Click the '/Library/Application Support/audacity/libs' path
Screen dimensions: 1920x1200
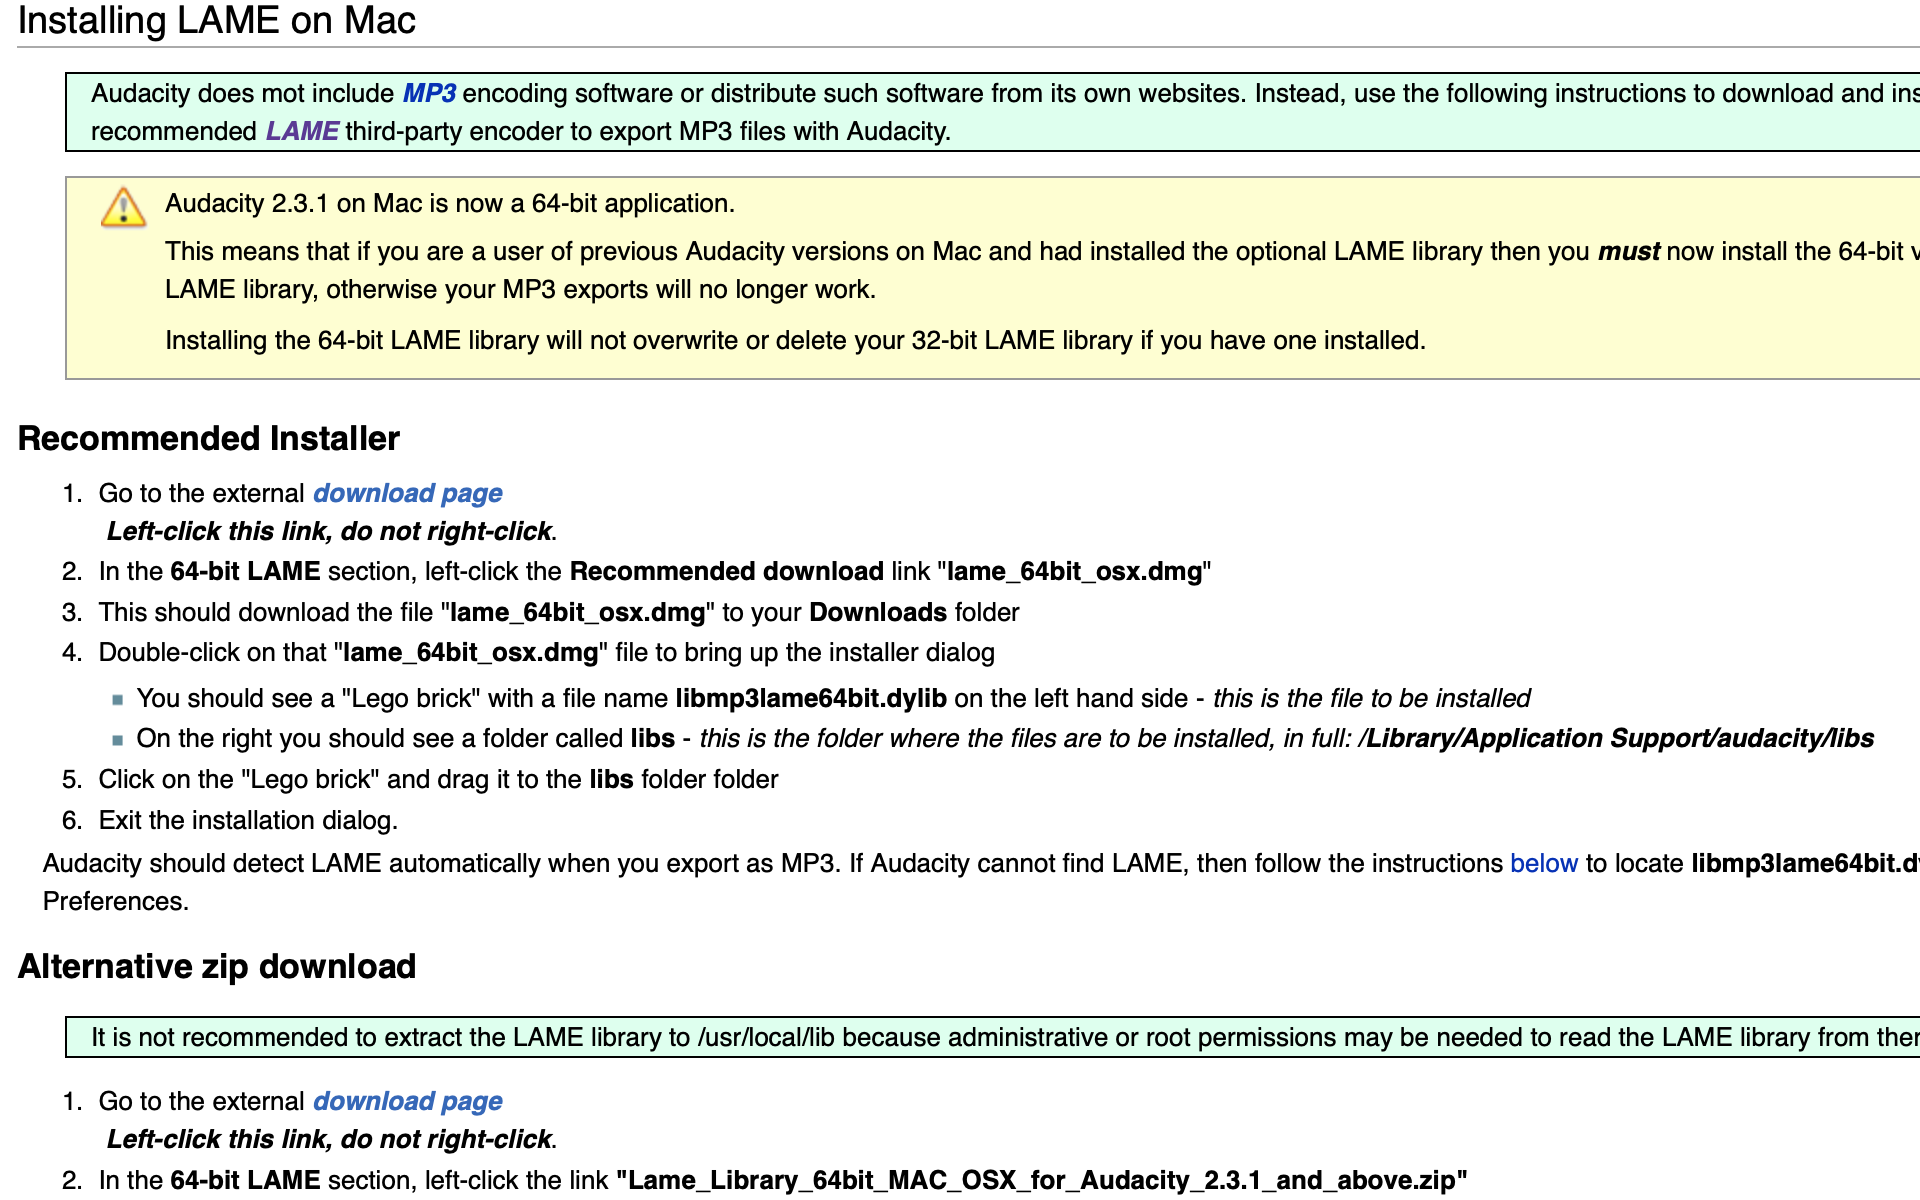1616,738
